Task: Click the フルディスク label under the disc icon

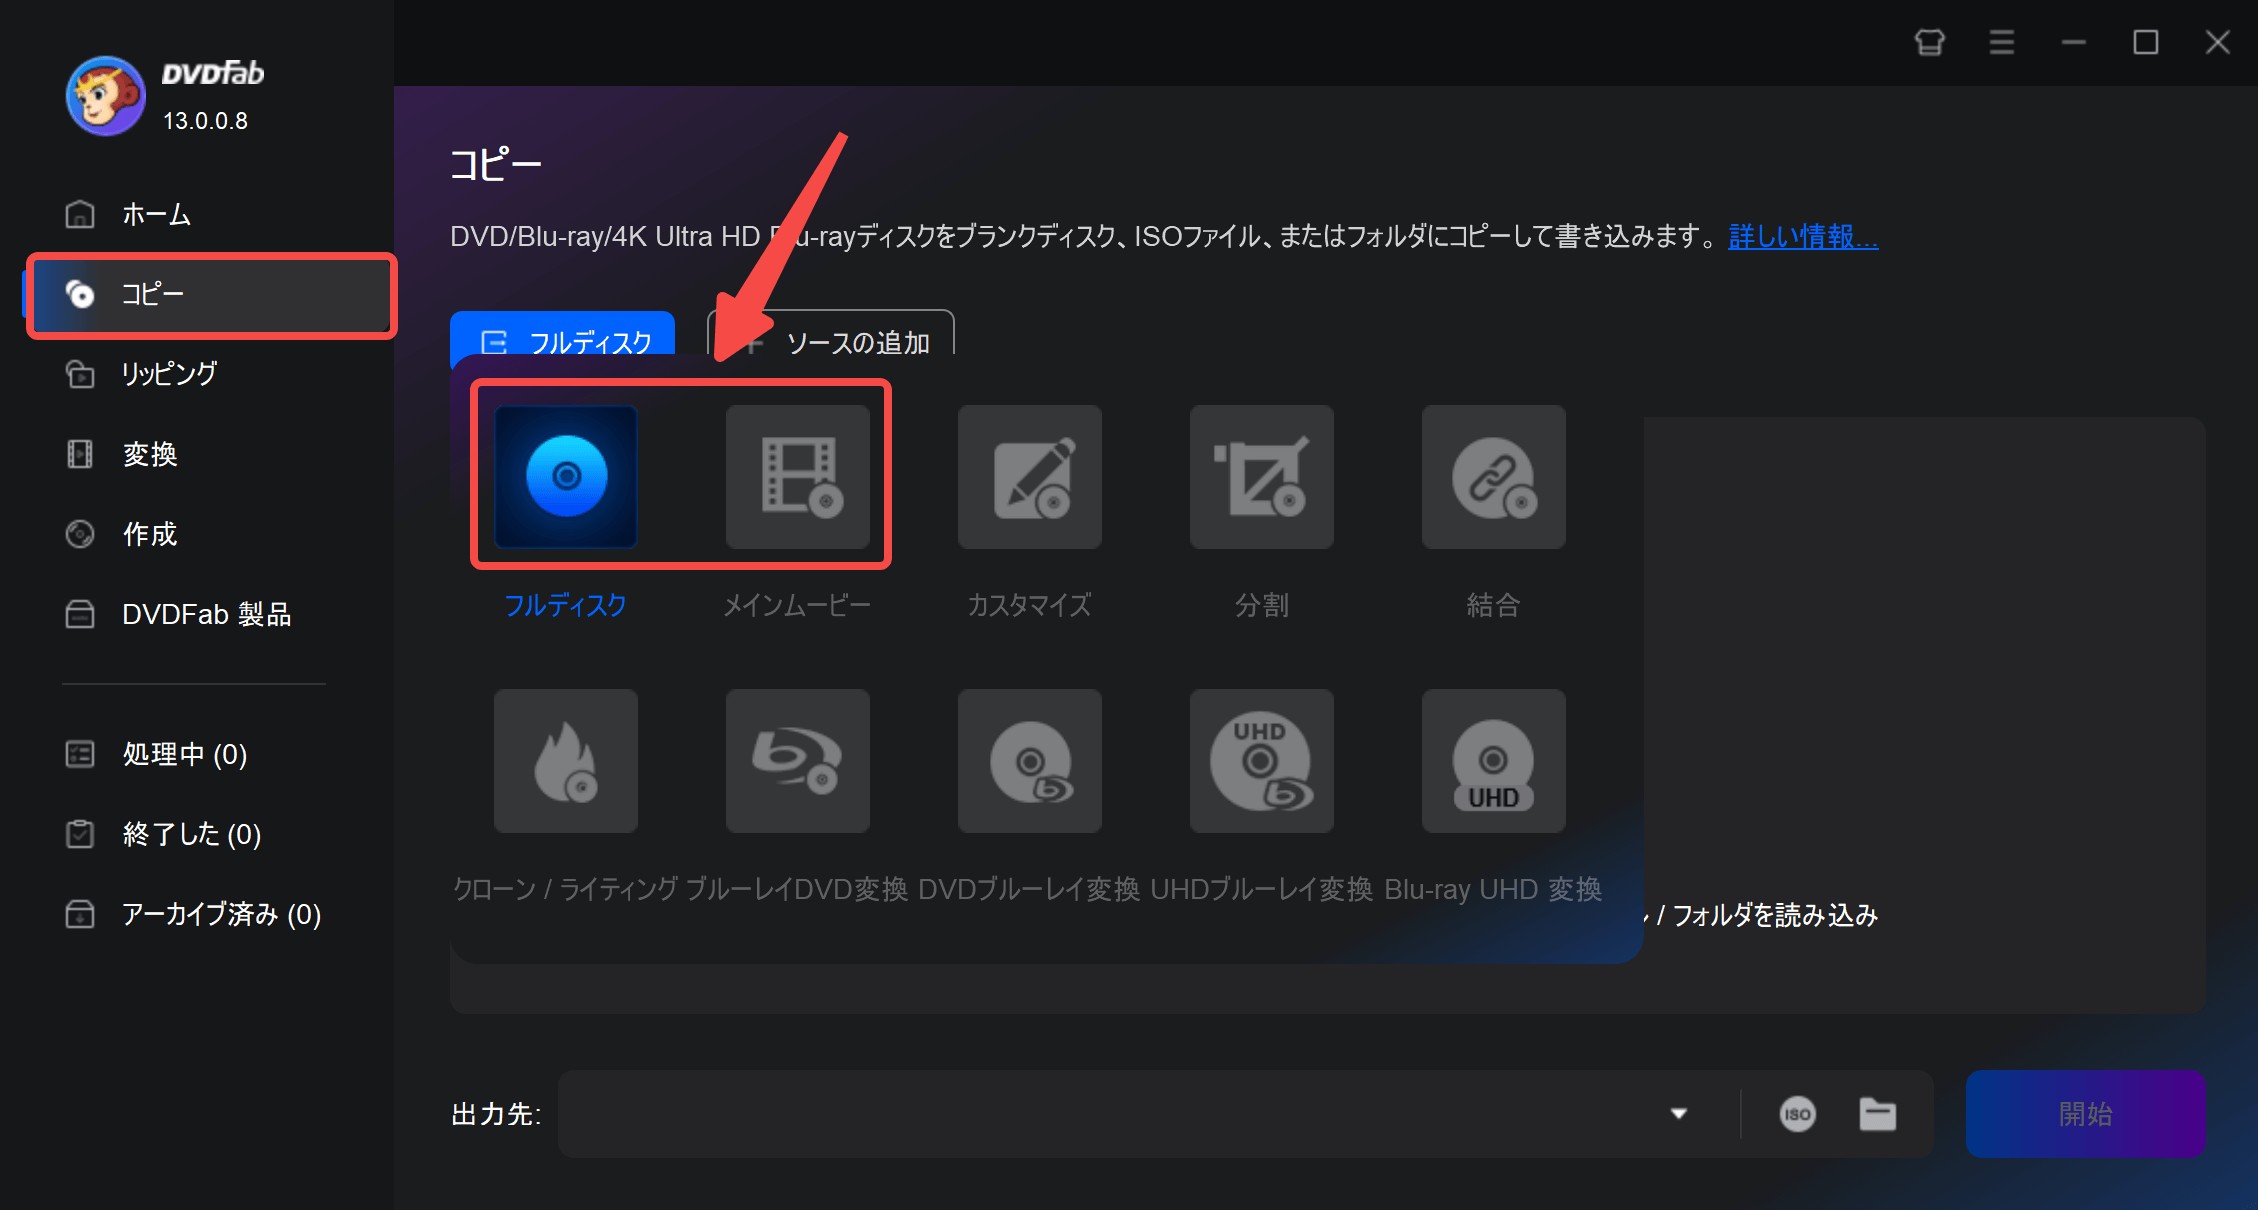Action: click(566, 605)
